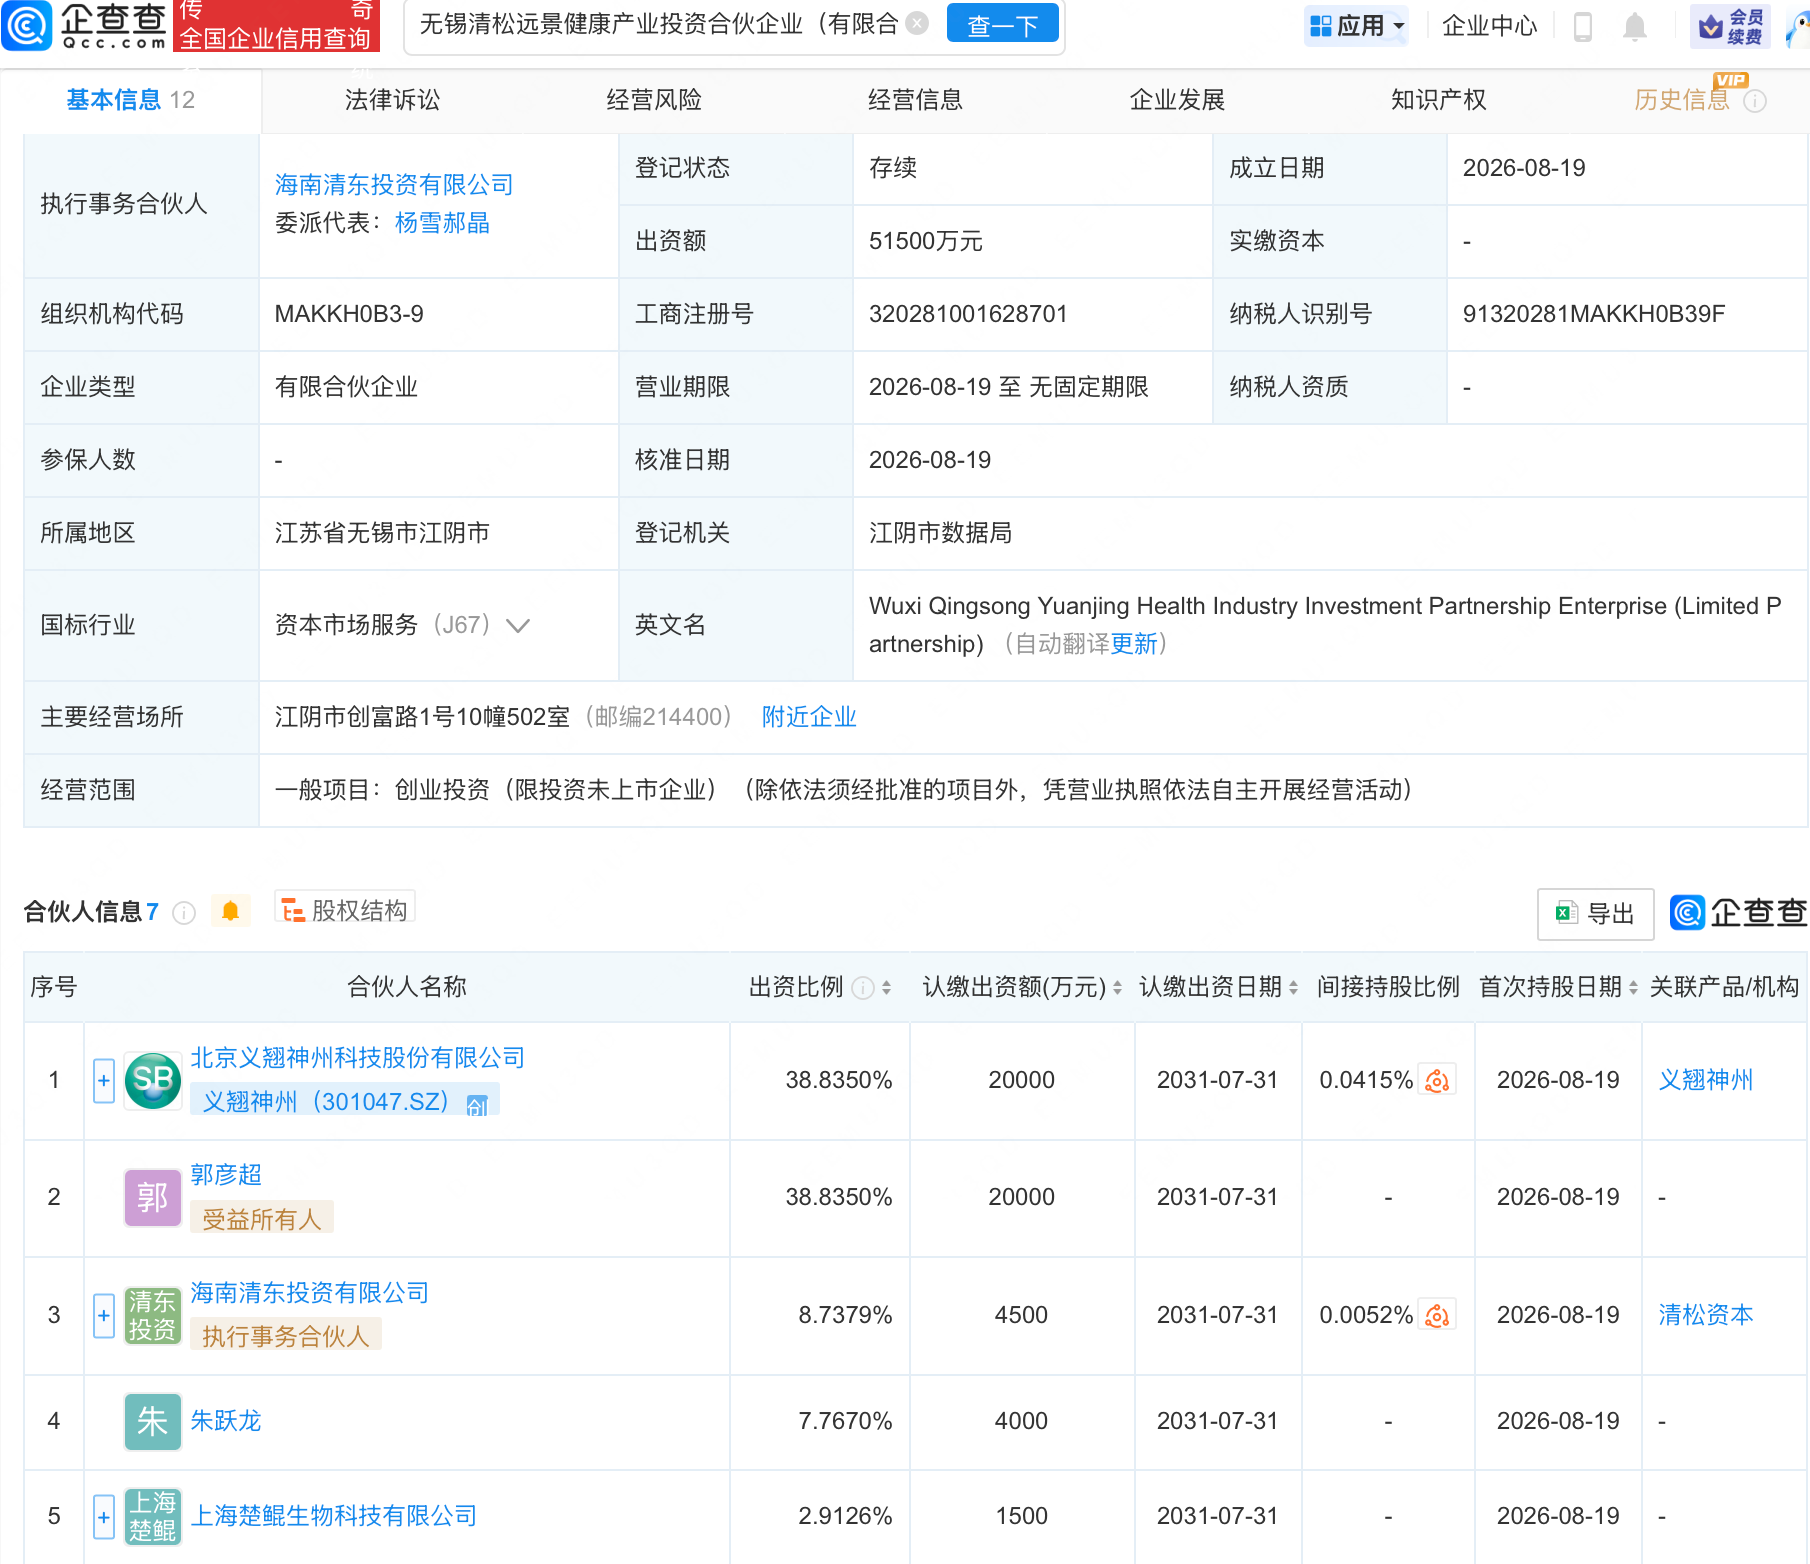Screen dimensions: 1810x1564
Task: Open related product 义翘神州 link
Action: point(1706,1080)
